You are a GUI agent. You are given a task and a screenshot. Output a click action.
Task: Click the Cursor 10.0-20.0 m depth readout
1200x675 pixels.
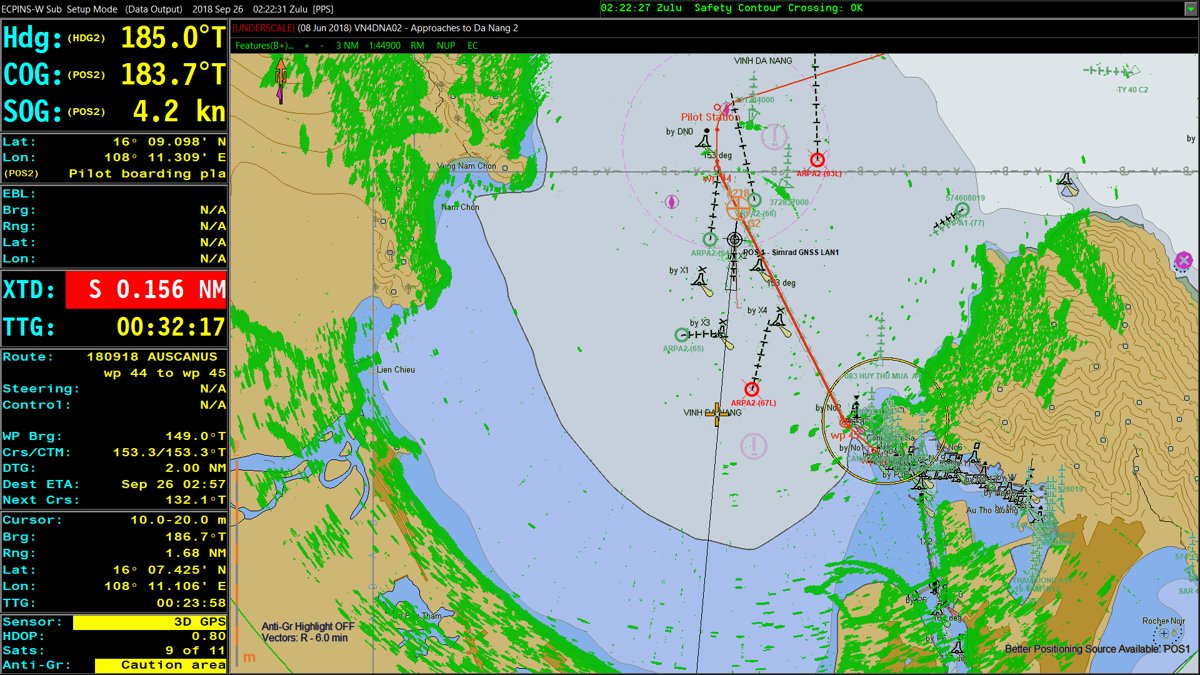[177, 520]
